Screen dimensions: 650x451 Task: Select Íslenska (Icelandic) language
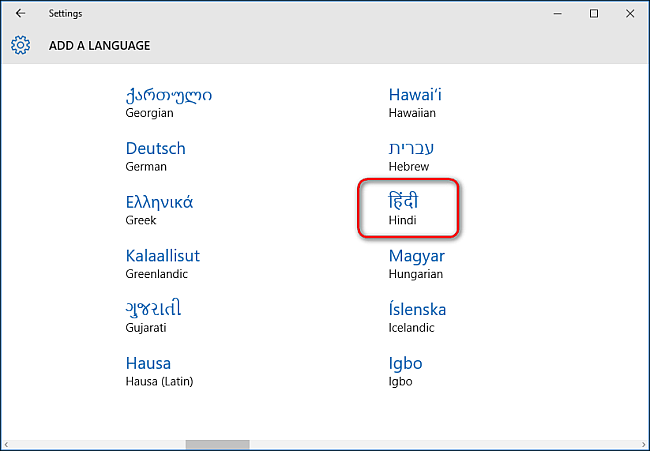tap(417, 317)
